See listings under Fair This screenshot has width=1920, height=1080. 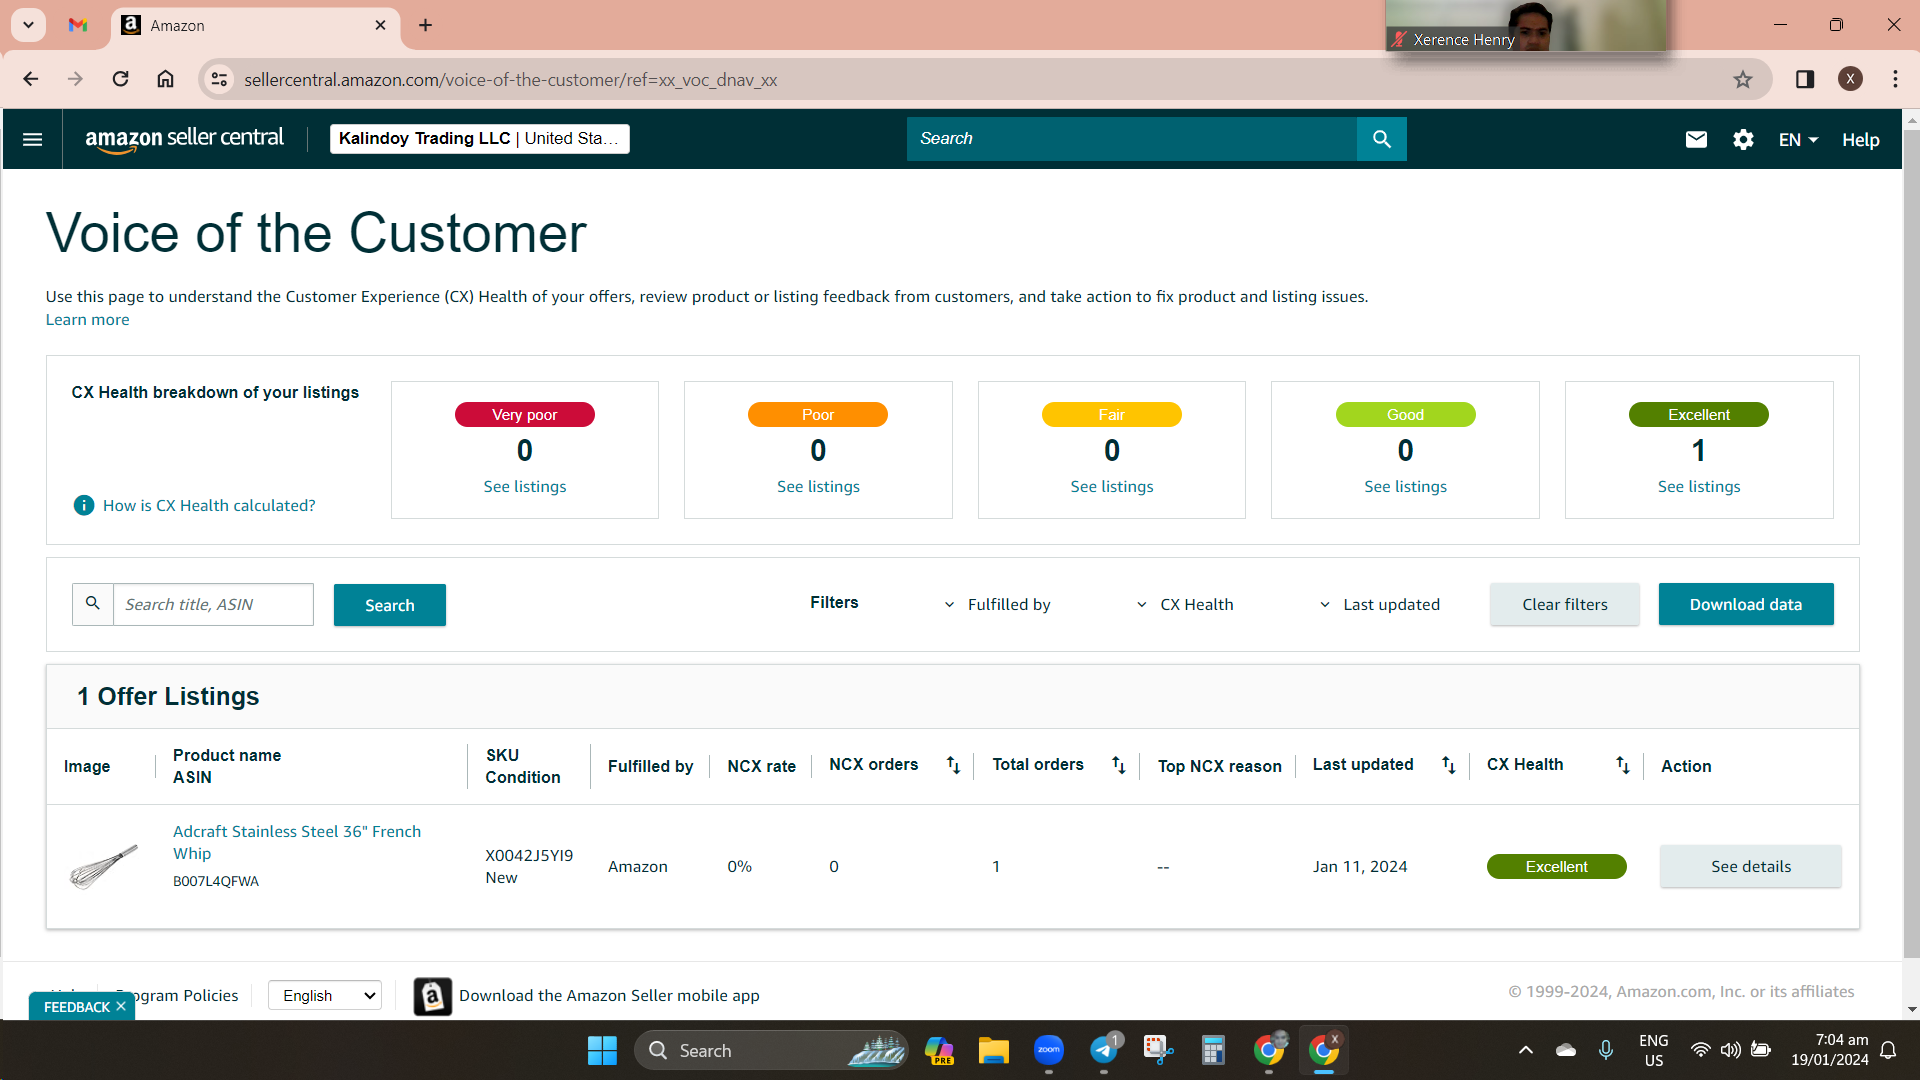coord(1112,486)
